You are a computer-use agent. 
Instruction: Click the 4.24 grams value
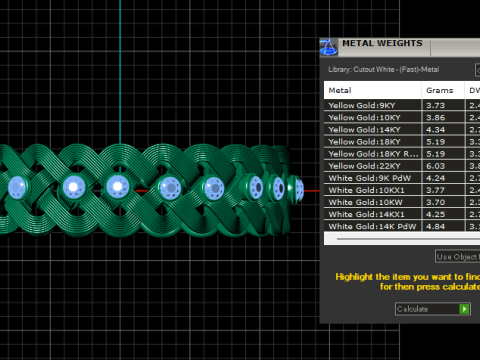[x=435, y=178]
